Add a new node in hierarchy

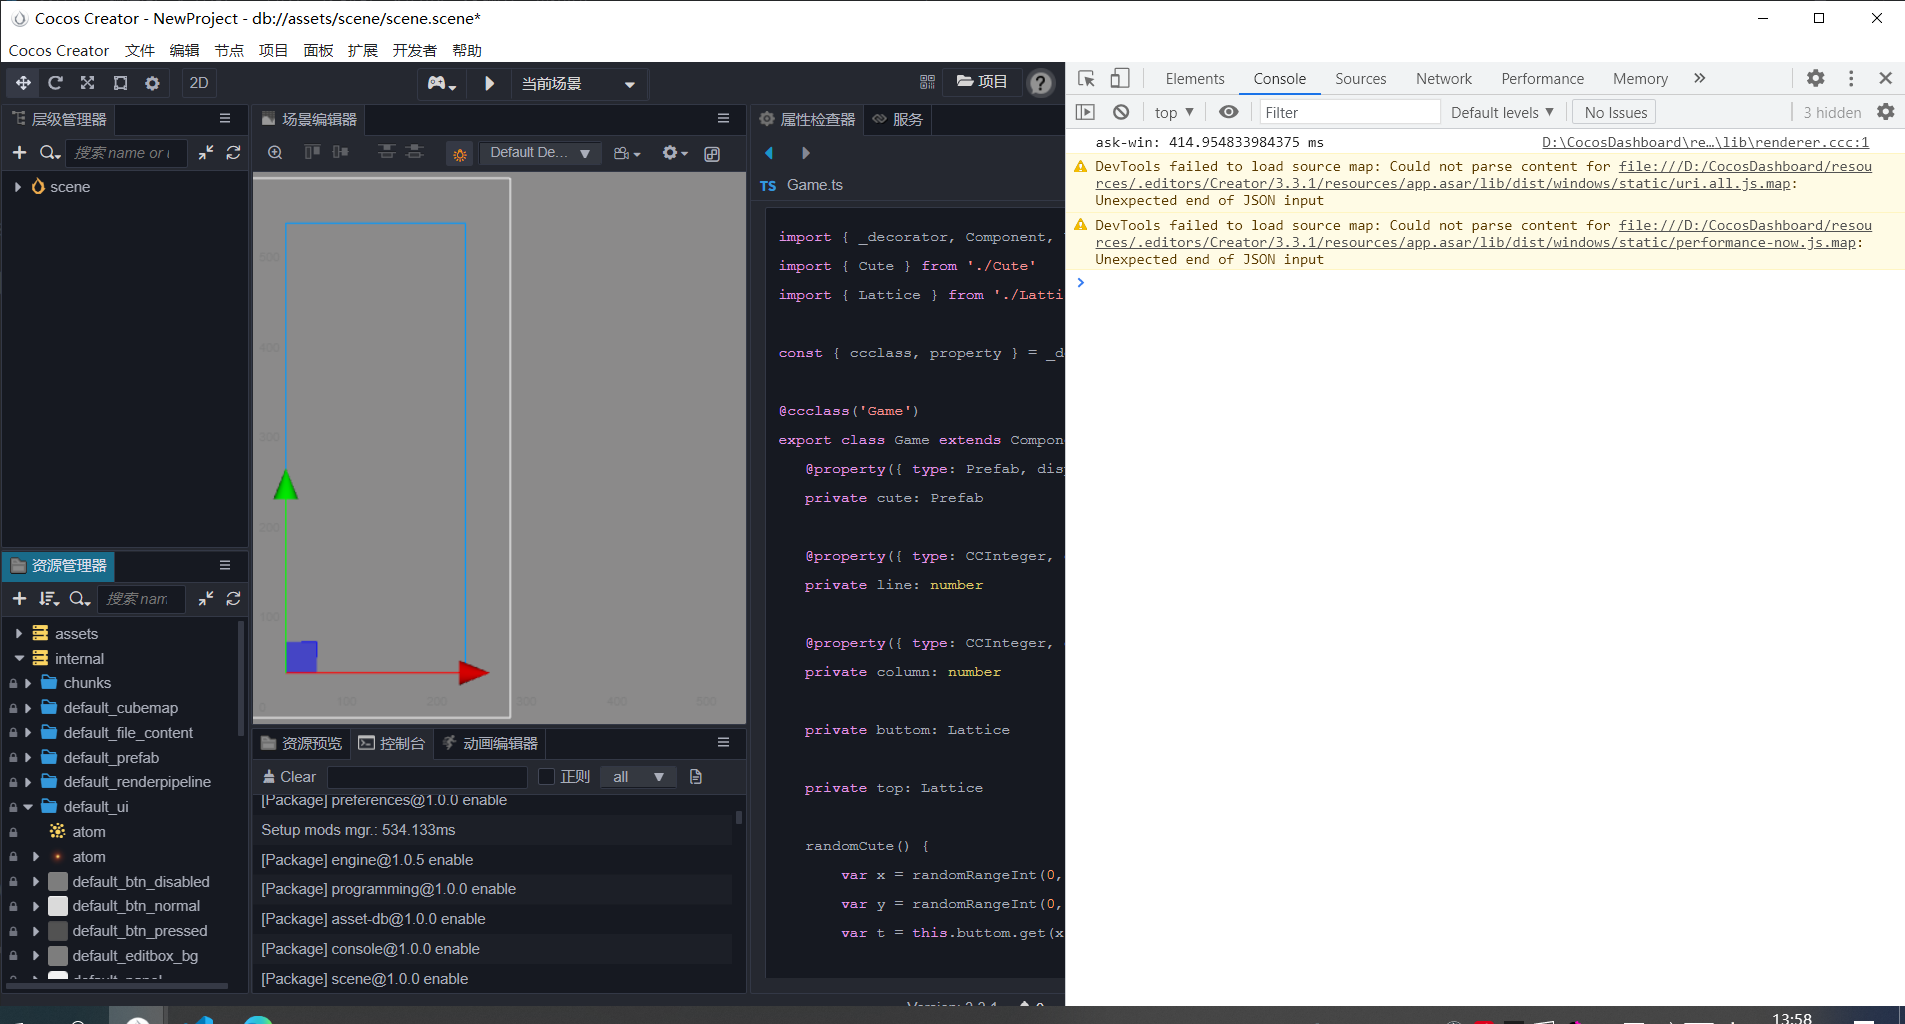(x=19, y=152)
